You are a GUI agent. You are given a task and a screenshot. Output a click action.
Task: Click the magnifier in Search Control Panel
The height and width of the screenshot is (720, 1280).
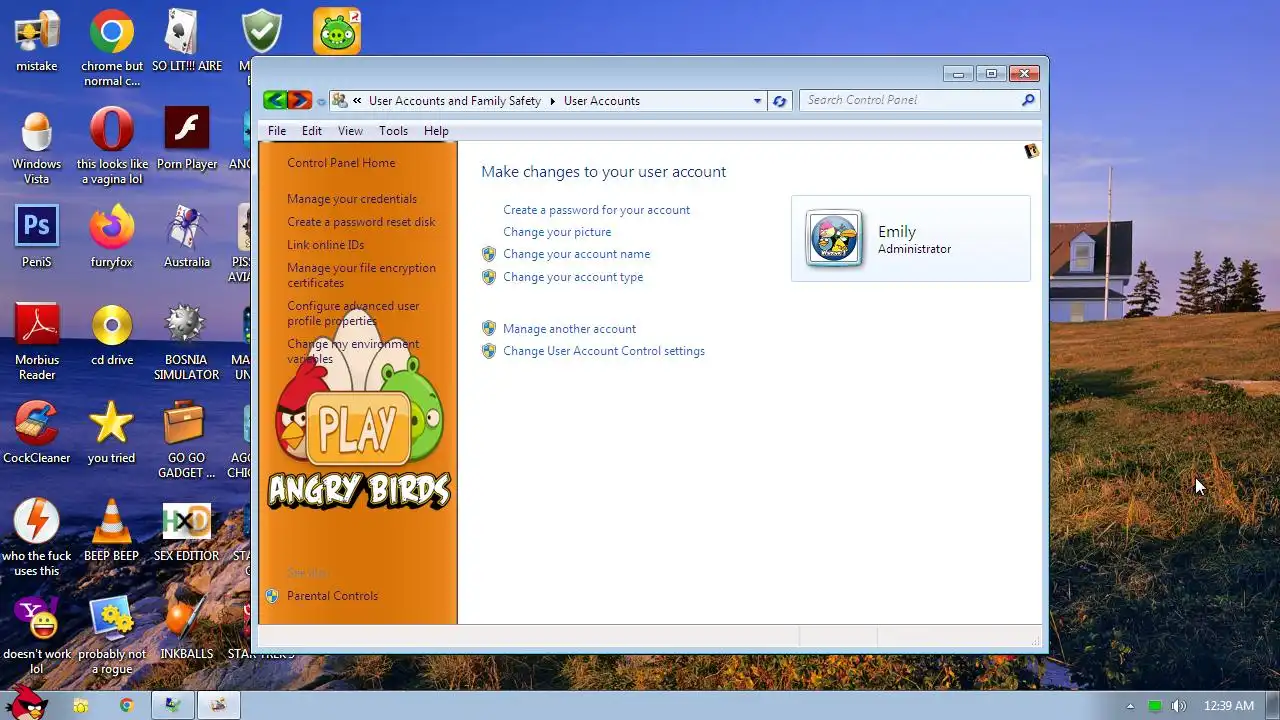pyautogui.click(x=1027, y=100)
